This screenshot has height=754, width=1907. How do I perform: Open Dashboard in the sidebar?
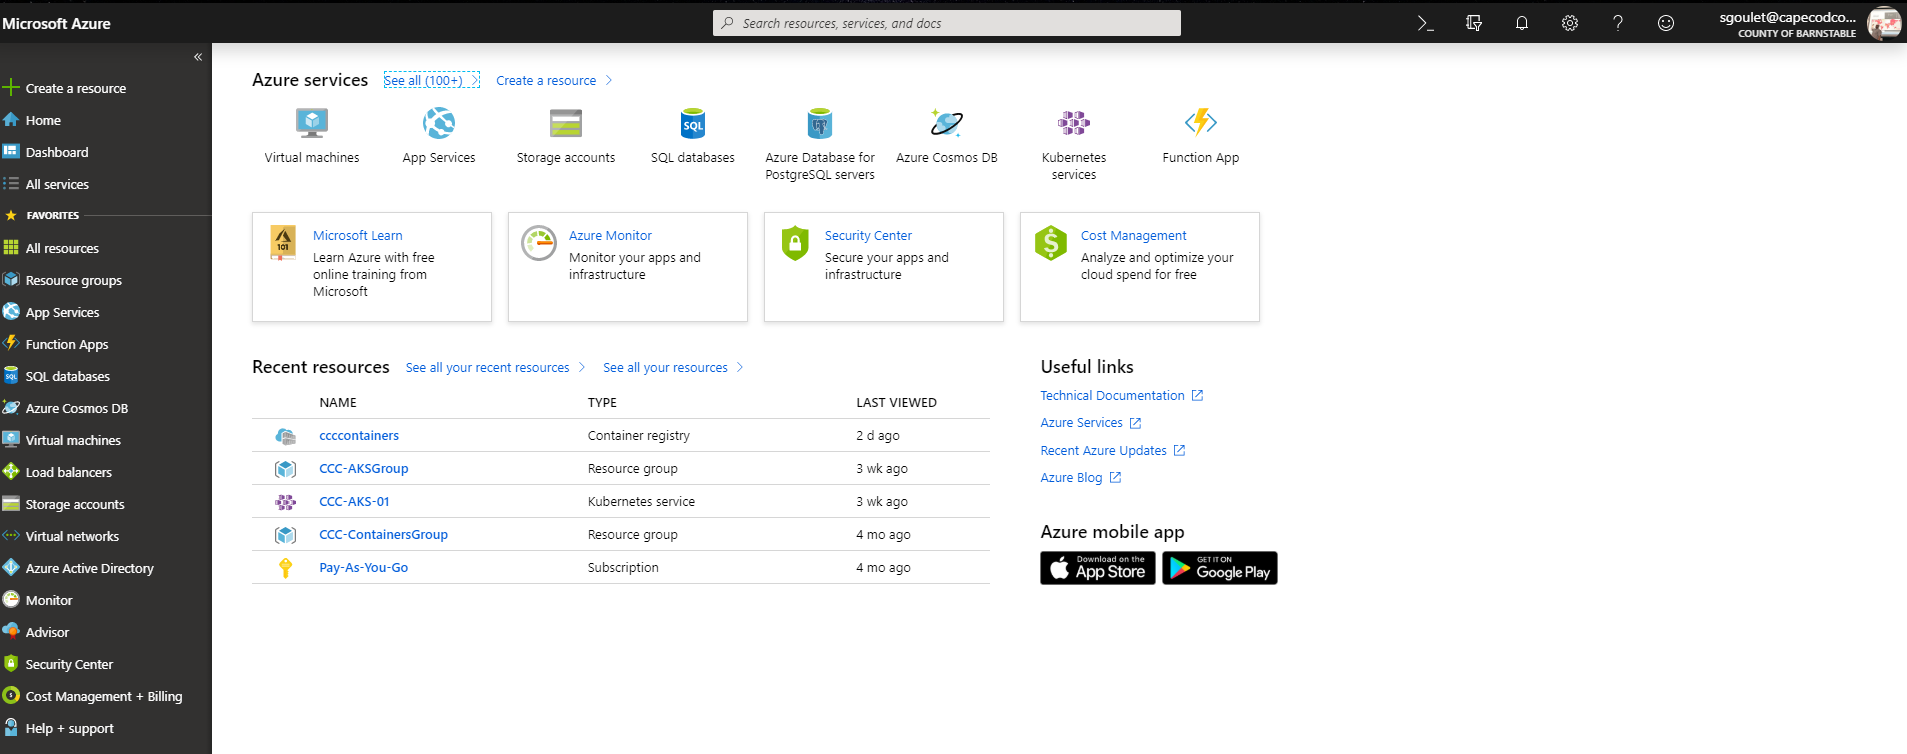(57, 152)
